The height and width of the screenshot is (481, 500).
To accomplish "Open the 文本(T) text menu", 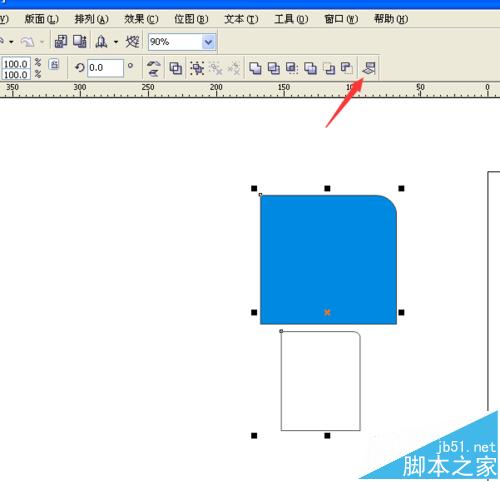I will [x=241, y=19].
